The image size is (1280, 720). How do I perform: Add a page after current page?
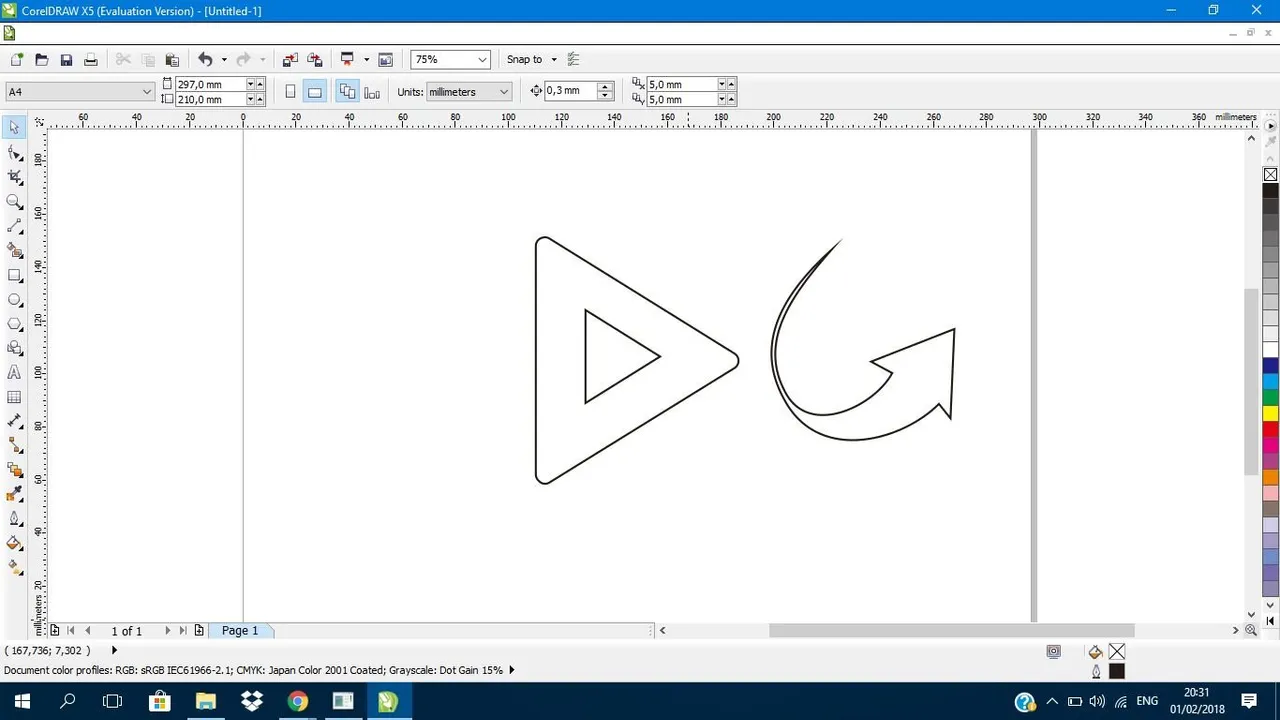point(199,631)
